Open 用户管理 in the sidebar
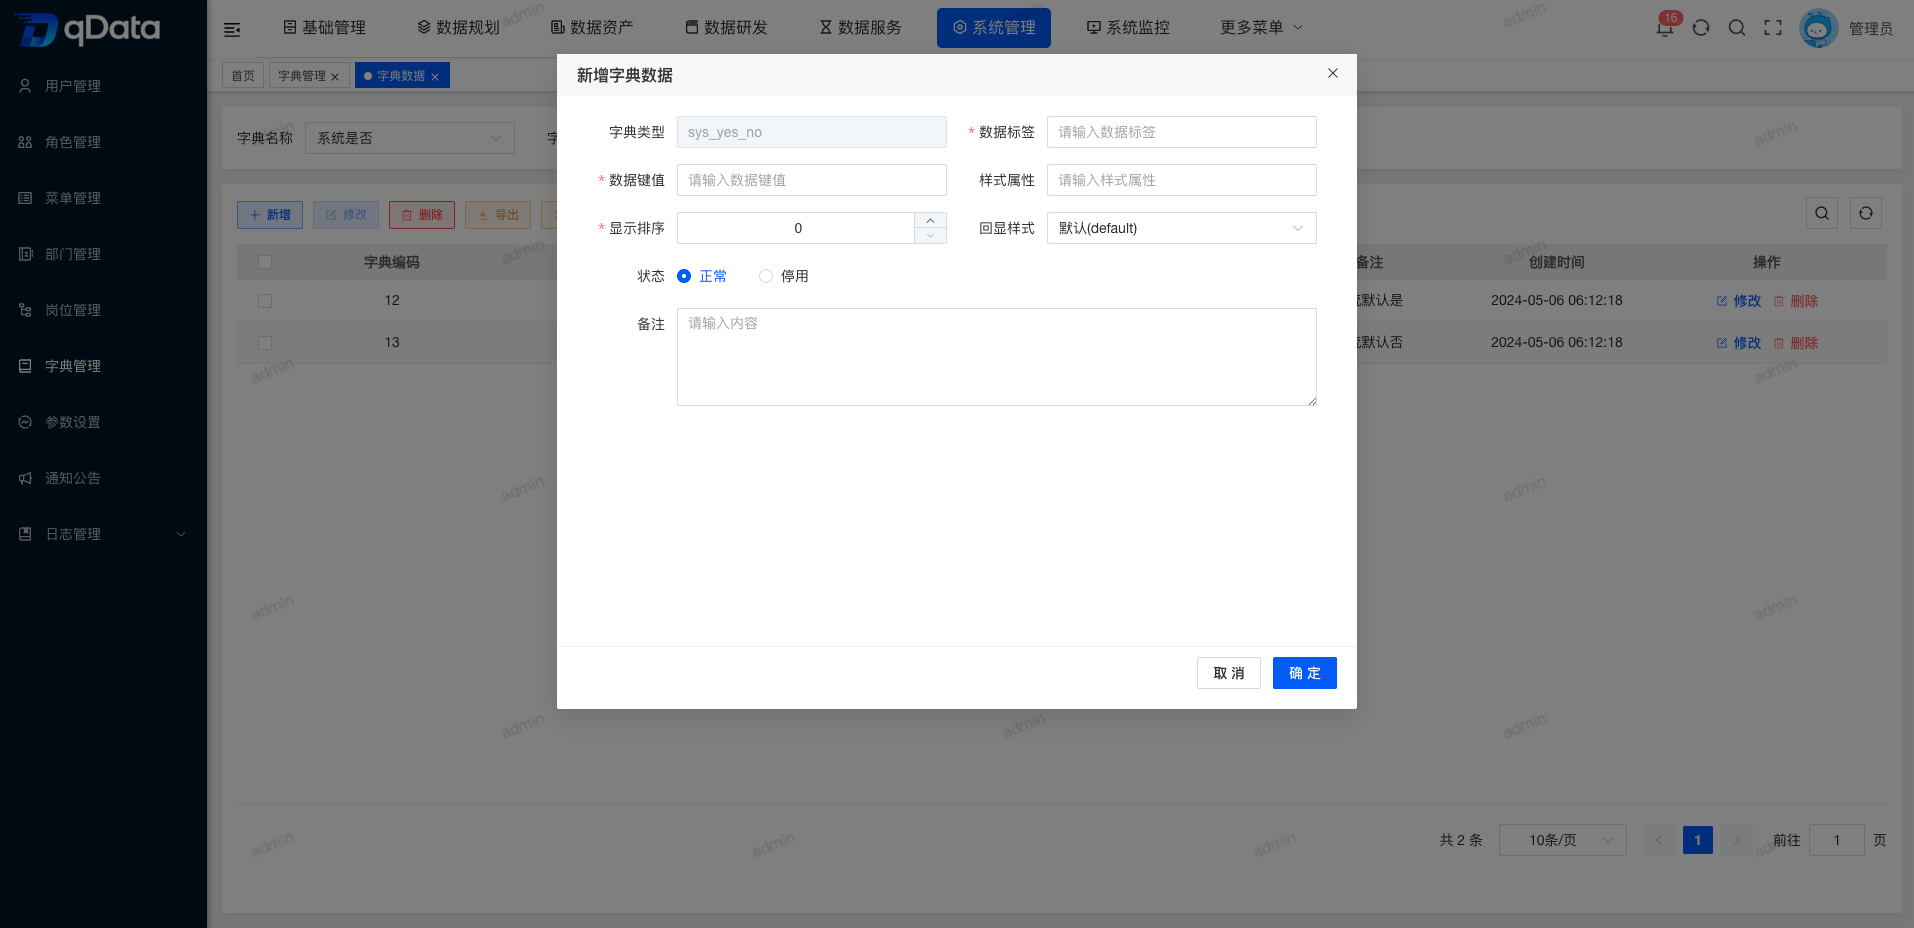The height and width of the screenshot is (928, 1914). [x=103, y=86]
